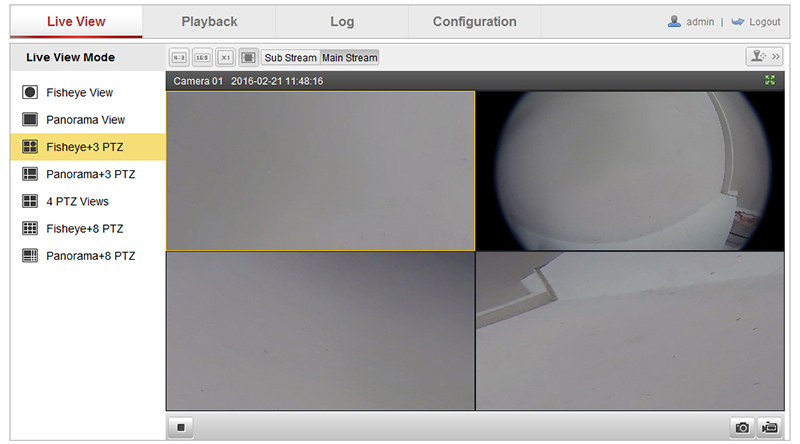The image size is (800, 444).
Task: Select the X1 original size button
Action: click(x=226, y=58)
